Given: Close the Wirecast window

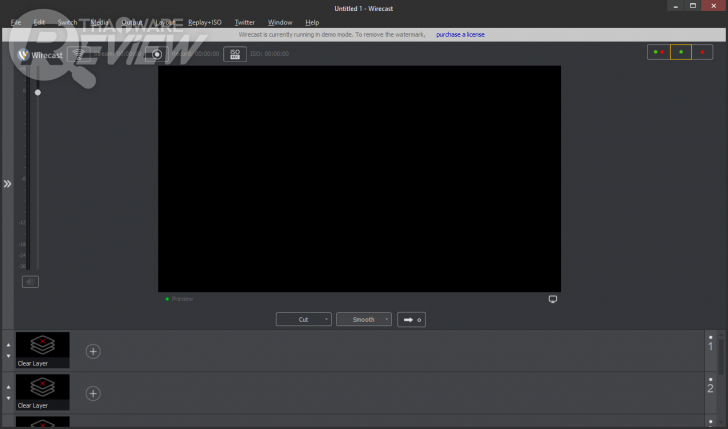Looking at the screenshot, I should click(x=714, y=6).
